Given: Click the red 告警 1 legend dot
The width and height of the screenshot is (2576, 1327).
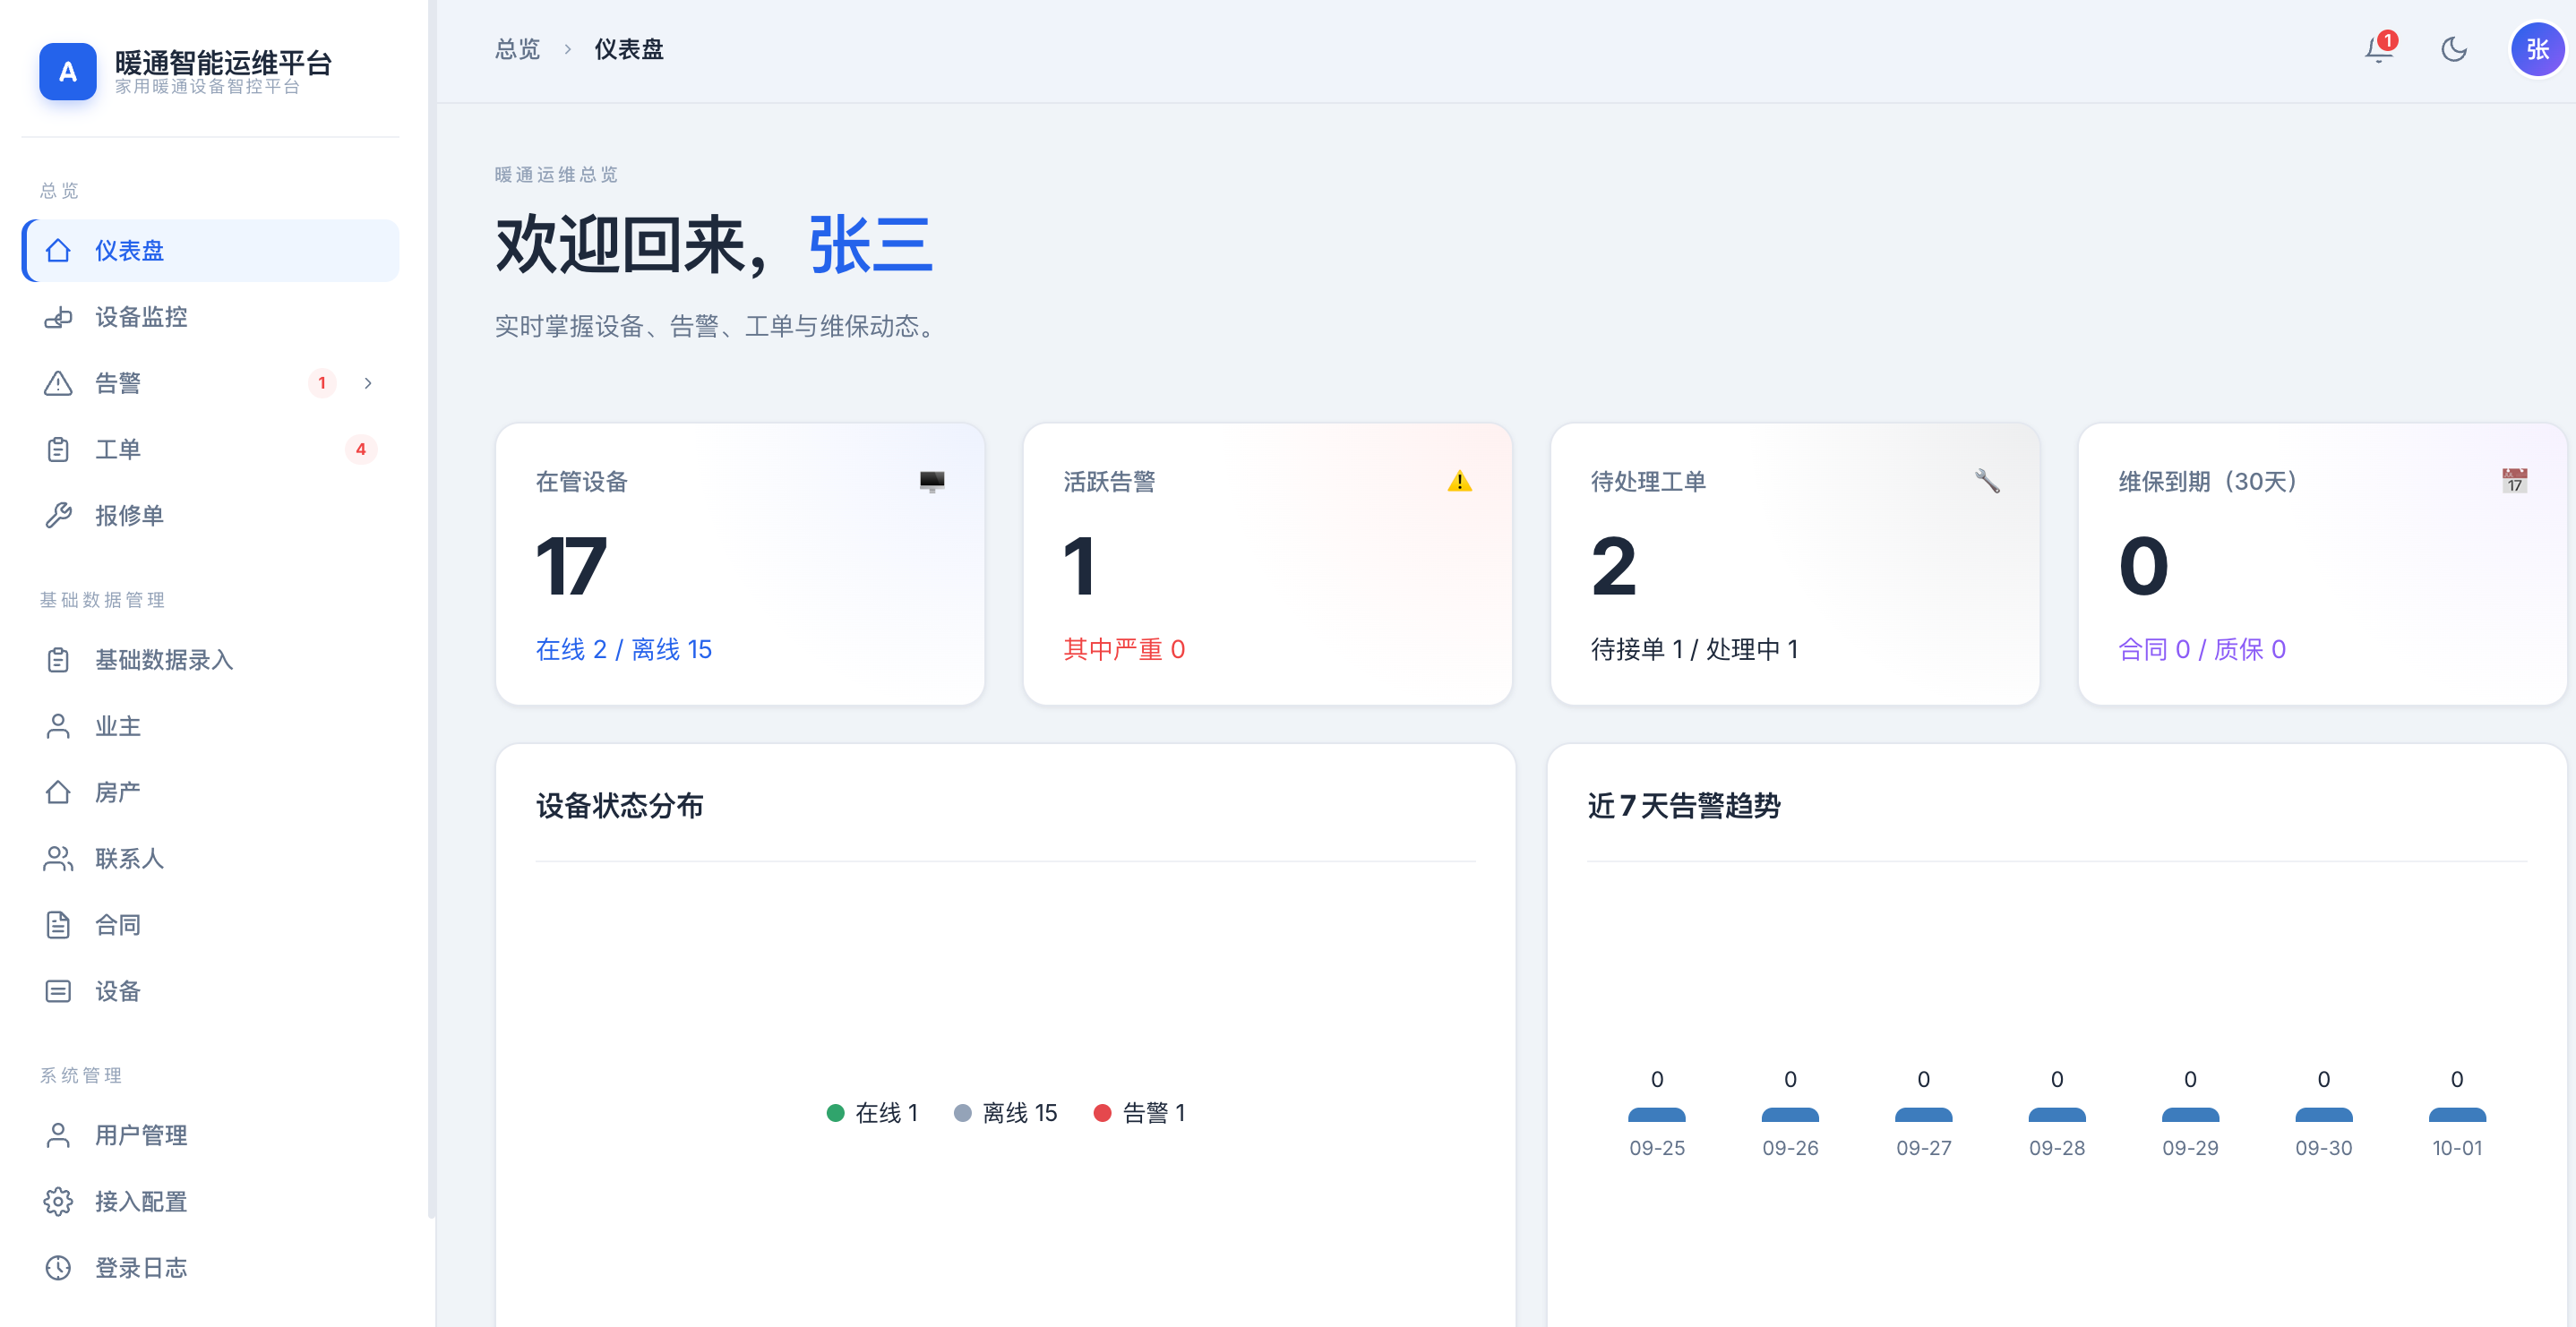Looking at the screenshot, I should point(1102,1113).
